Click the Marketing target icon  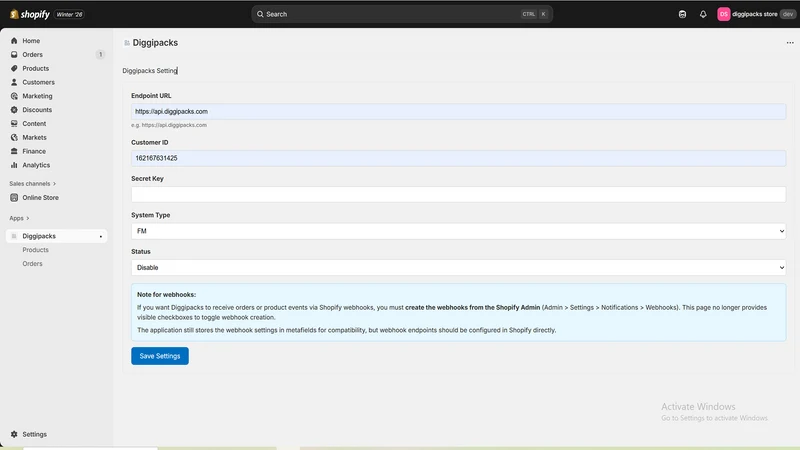click(14, 96)
